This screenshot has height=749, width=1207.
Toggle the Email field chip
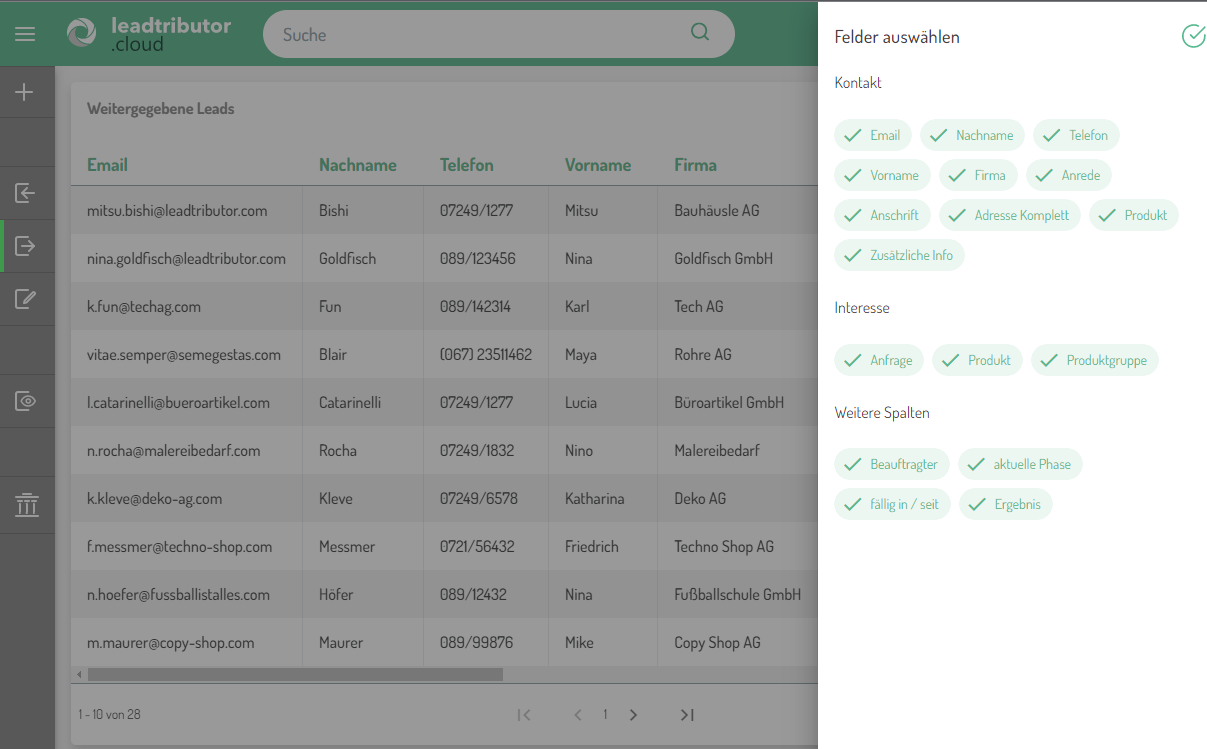873,135
